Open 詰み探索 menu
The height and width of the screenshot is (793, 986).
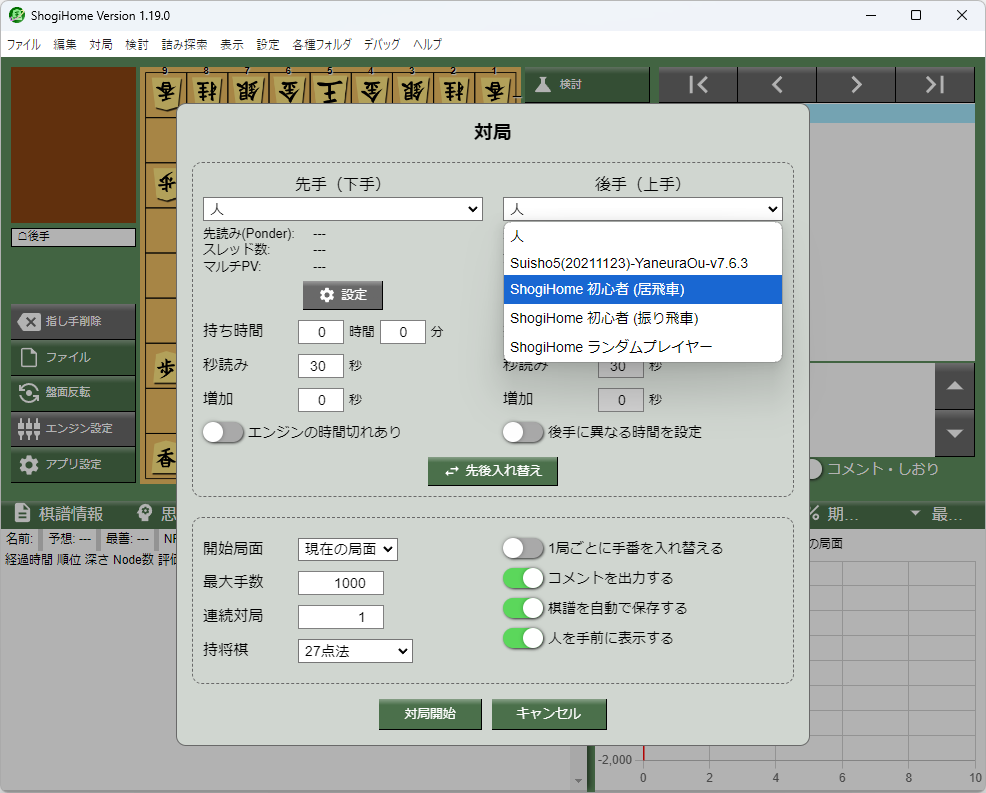184,45
